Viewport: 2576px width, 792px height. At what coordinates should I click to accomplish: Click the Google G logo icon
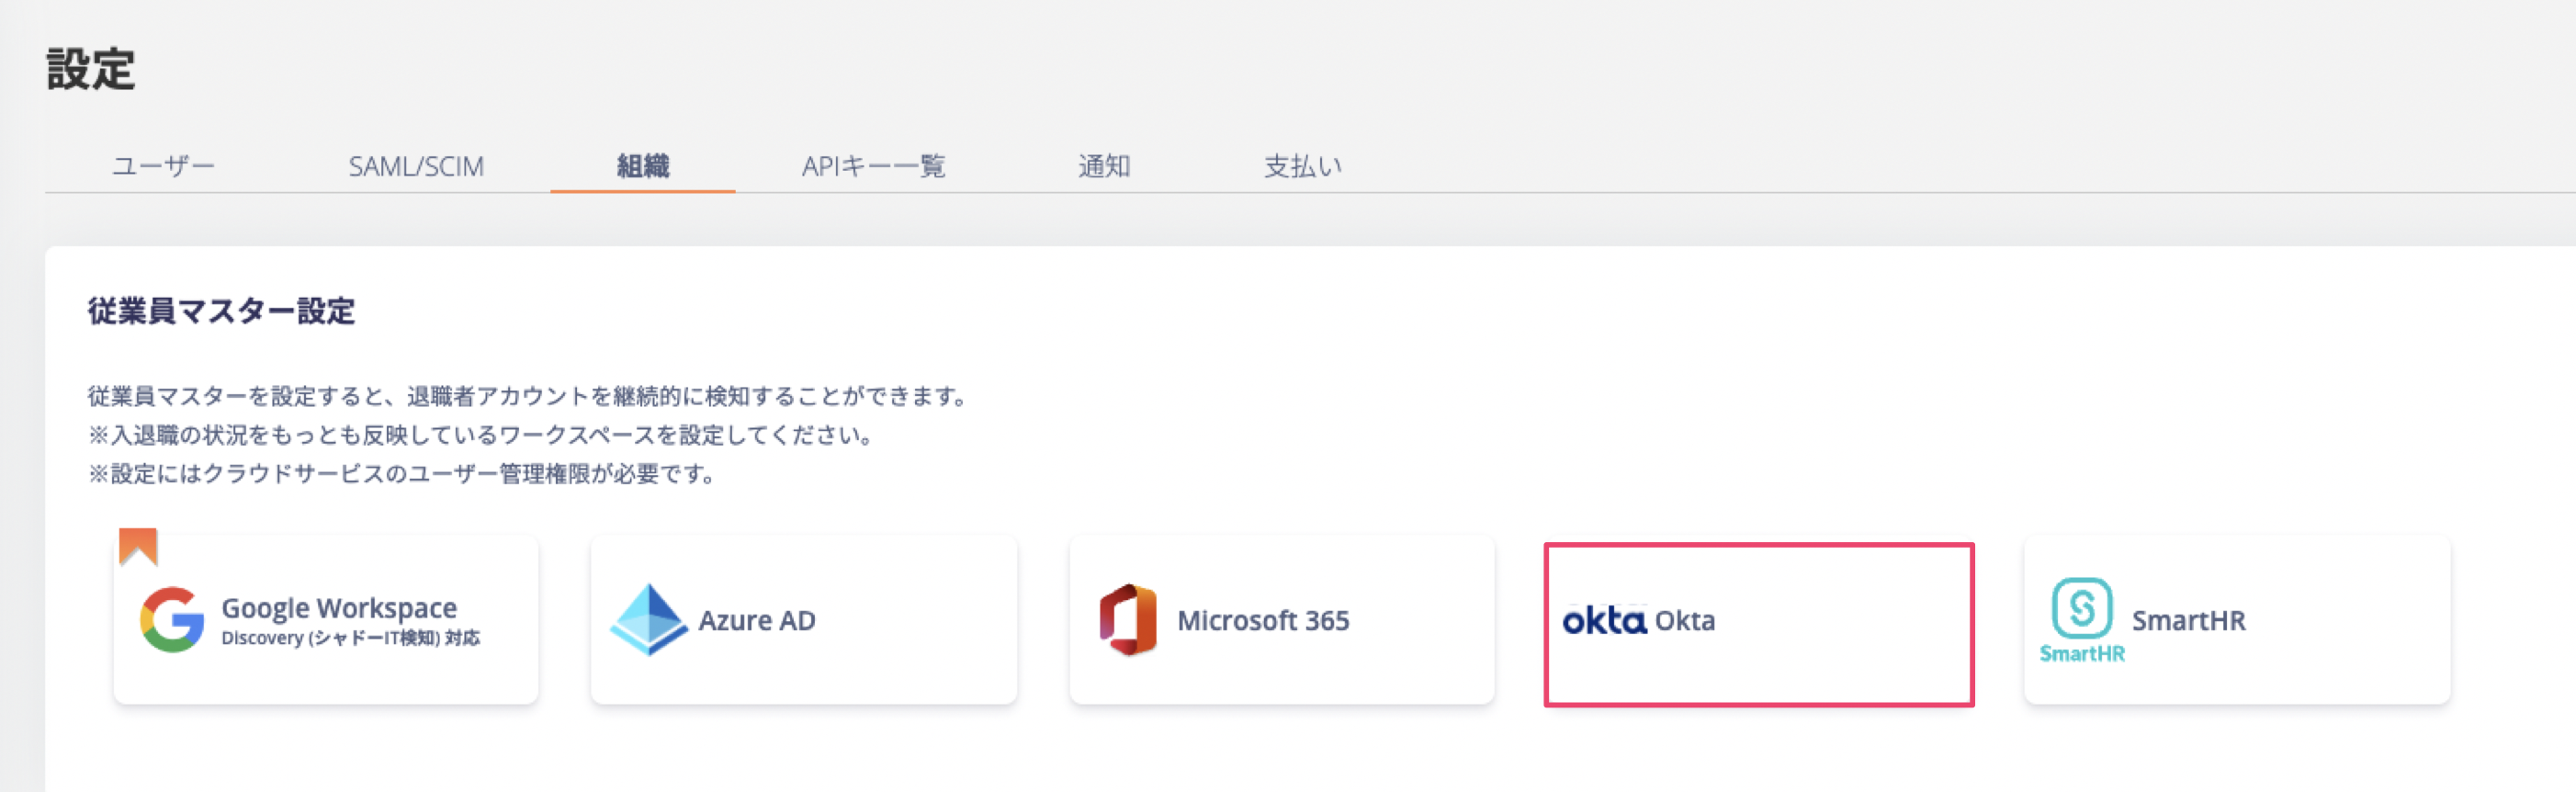172,620
